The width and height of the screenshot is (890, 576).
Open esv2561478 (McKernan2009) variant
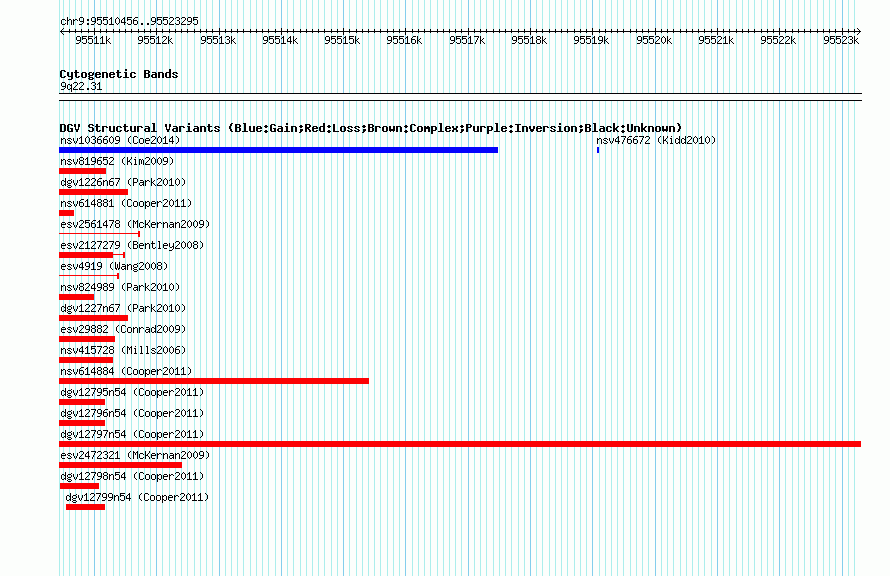pos(135,224)
